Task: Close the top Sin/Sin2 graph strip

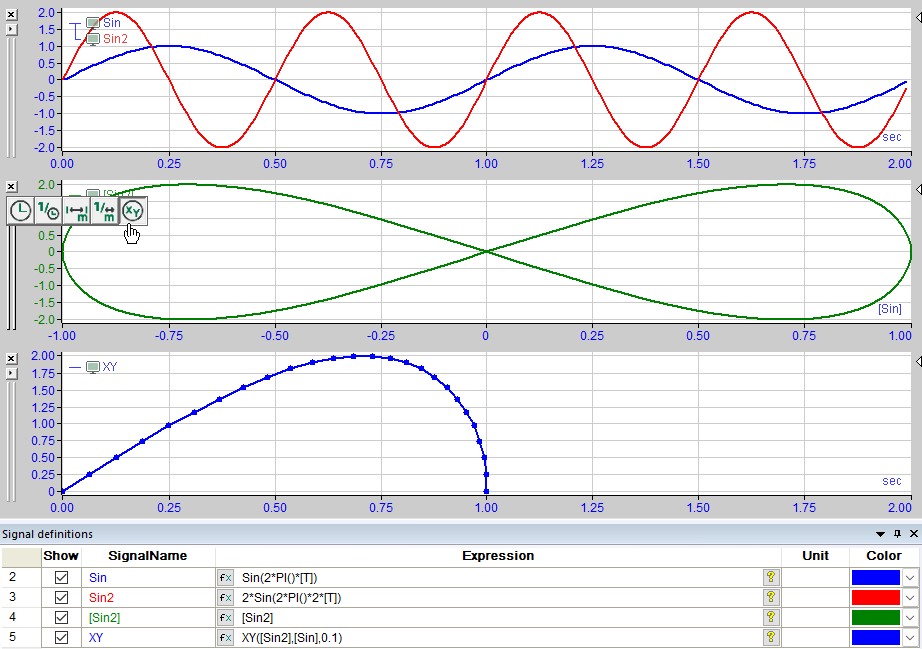Action: pyautogui.click(x=11, y=15)
